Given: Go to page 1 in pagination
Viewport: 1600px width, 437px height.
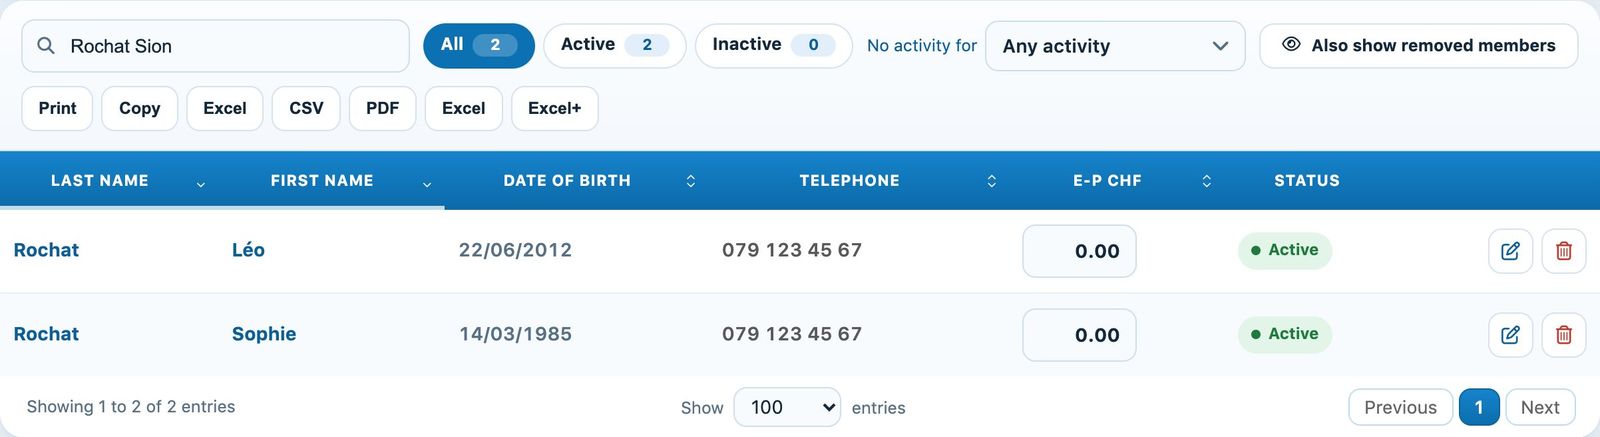Looking at the screenshot, I should [1479, 407].
